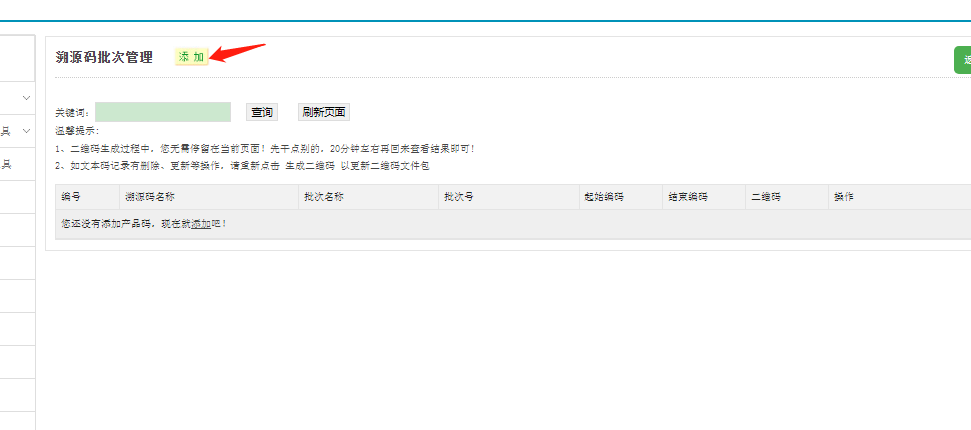
Task: Click the green keyword search input field
Action: pyautogui.click(x=163, y=112)
